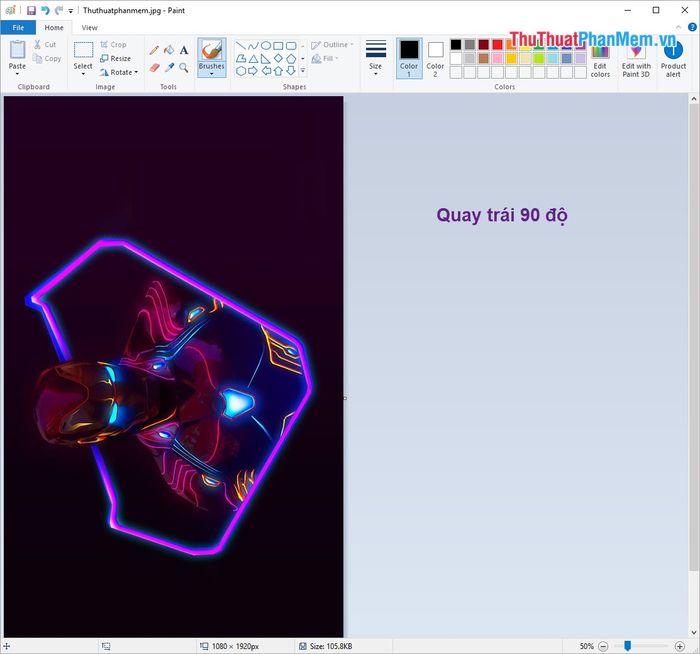Set Color 2 as active
The image size is (700, 654).
(x=435, y=58)
